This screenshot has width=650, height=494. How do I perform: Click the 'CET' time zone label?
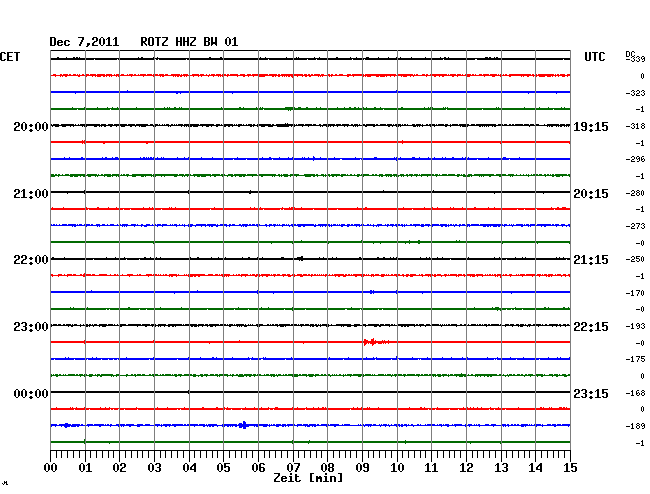[x=10, y=57]
